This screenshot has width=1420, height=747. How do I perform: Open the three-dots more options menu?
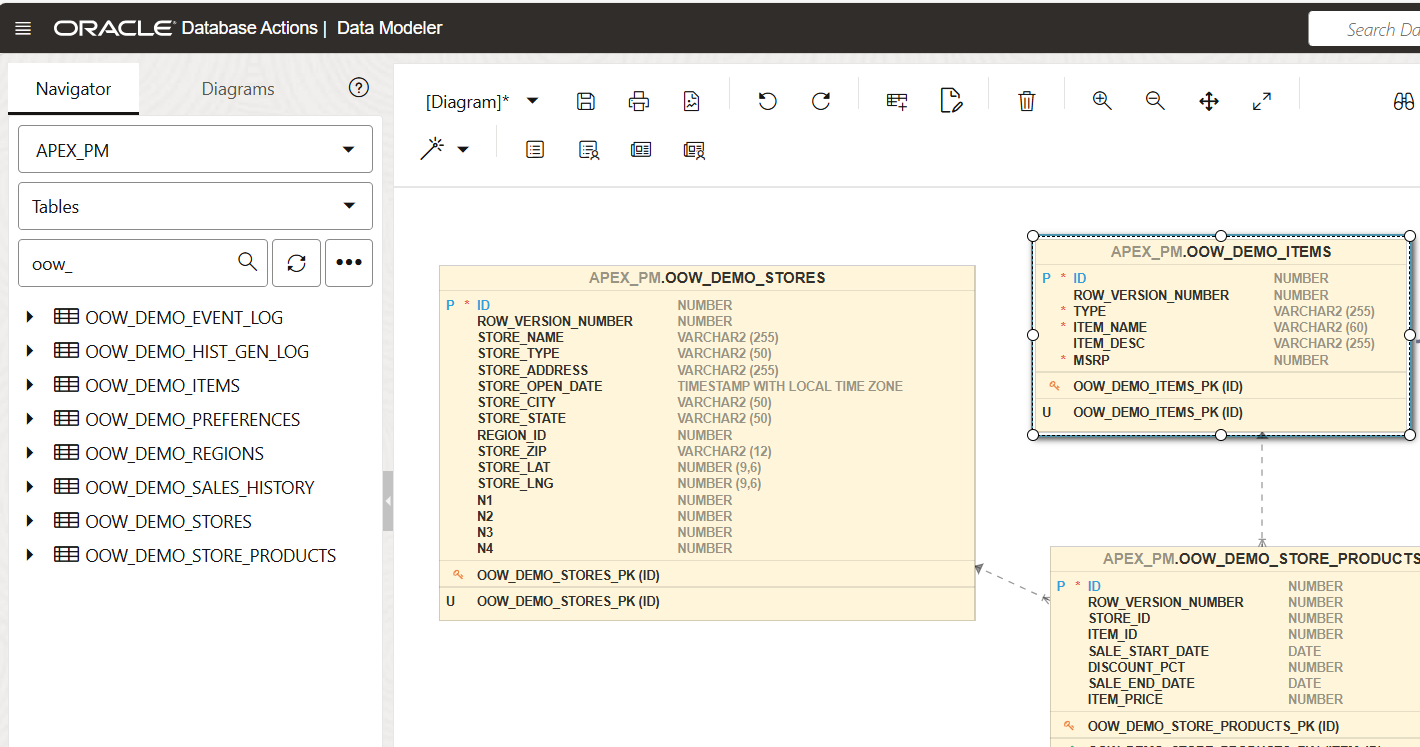tap(349, 262)
